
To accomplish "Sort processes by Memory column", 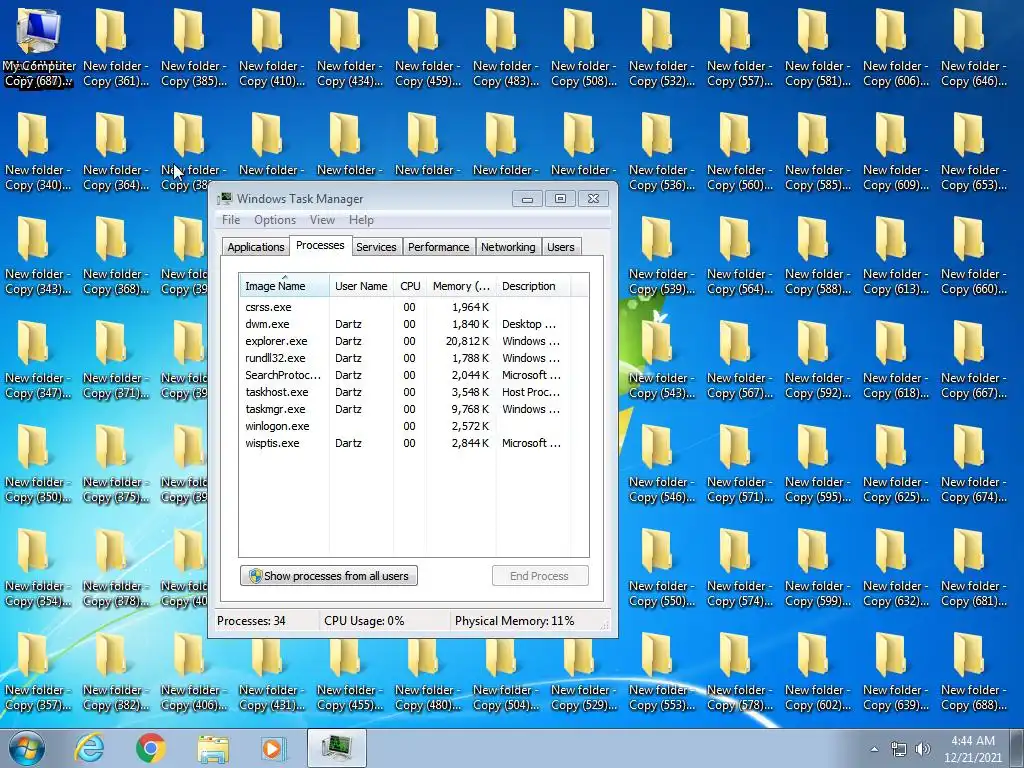I will (x=461, y=286).
